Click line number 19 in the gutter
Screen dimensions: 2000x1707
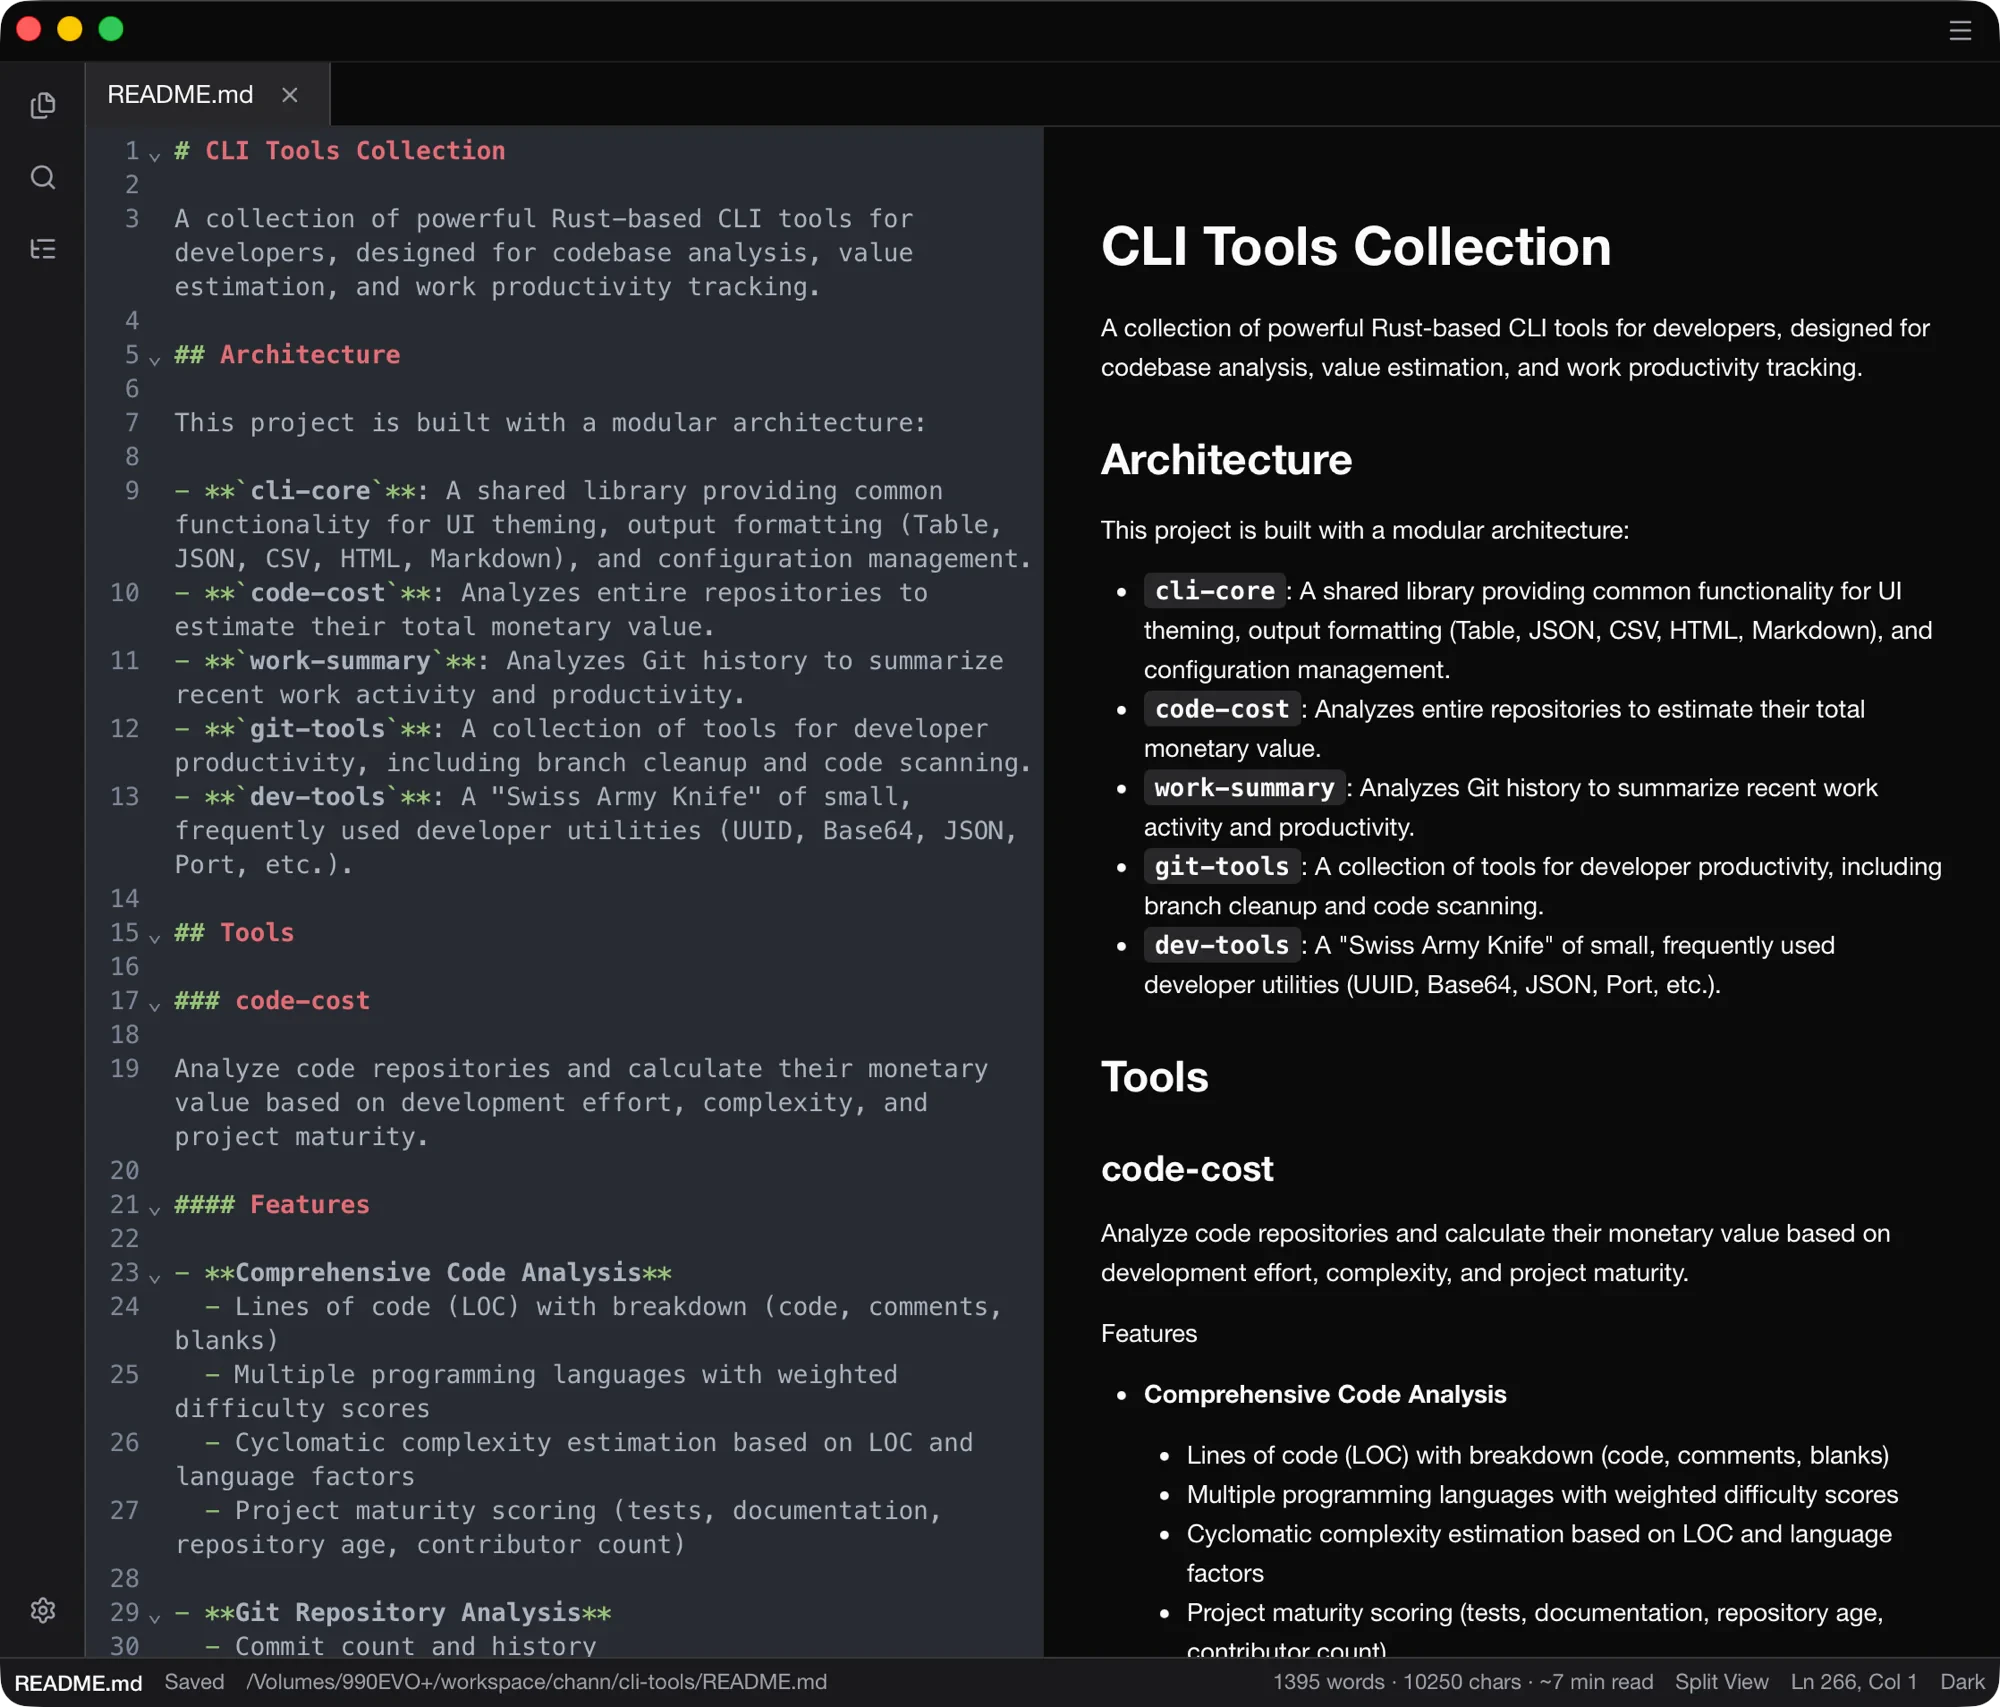[x=124, y=1069]
